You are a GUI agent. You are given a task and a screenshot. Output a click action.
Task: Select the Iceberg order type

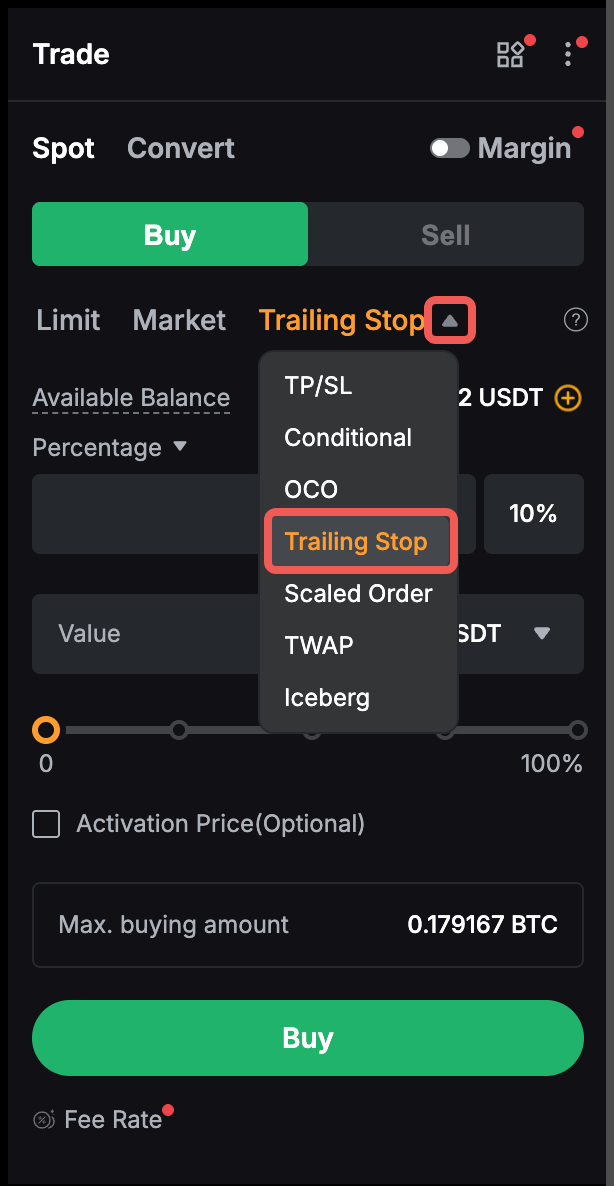click(326, 698)
